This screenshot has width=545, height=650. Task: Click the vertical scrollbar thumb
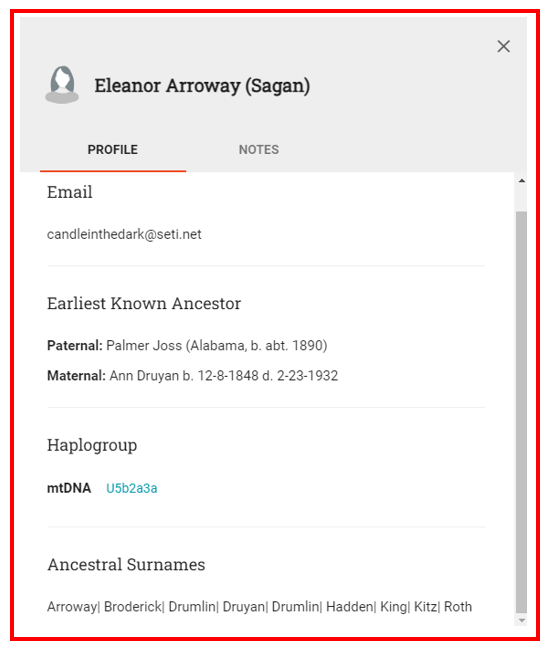click(x=521, y=412)
